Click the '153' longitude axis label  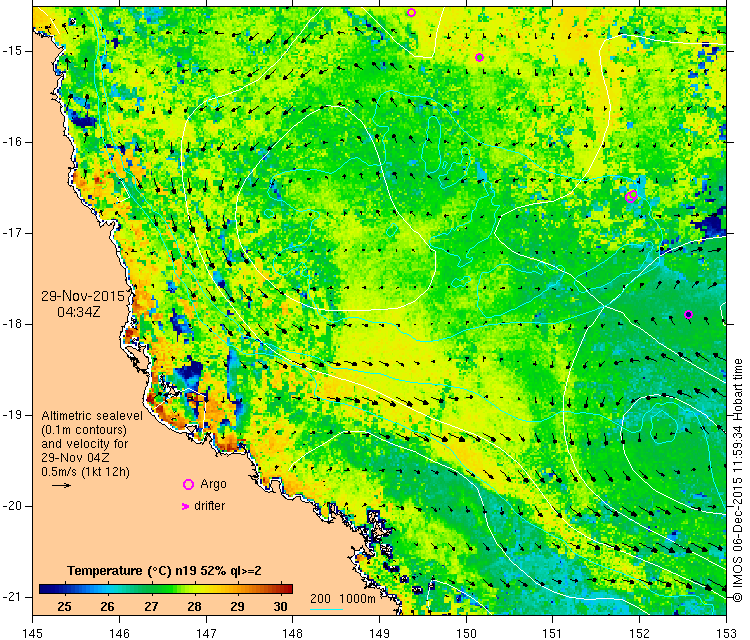(x=727, y=633)
